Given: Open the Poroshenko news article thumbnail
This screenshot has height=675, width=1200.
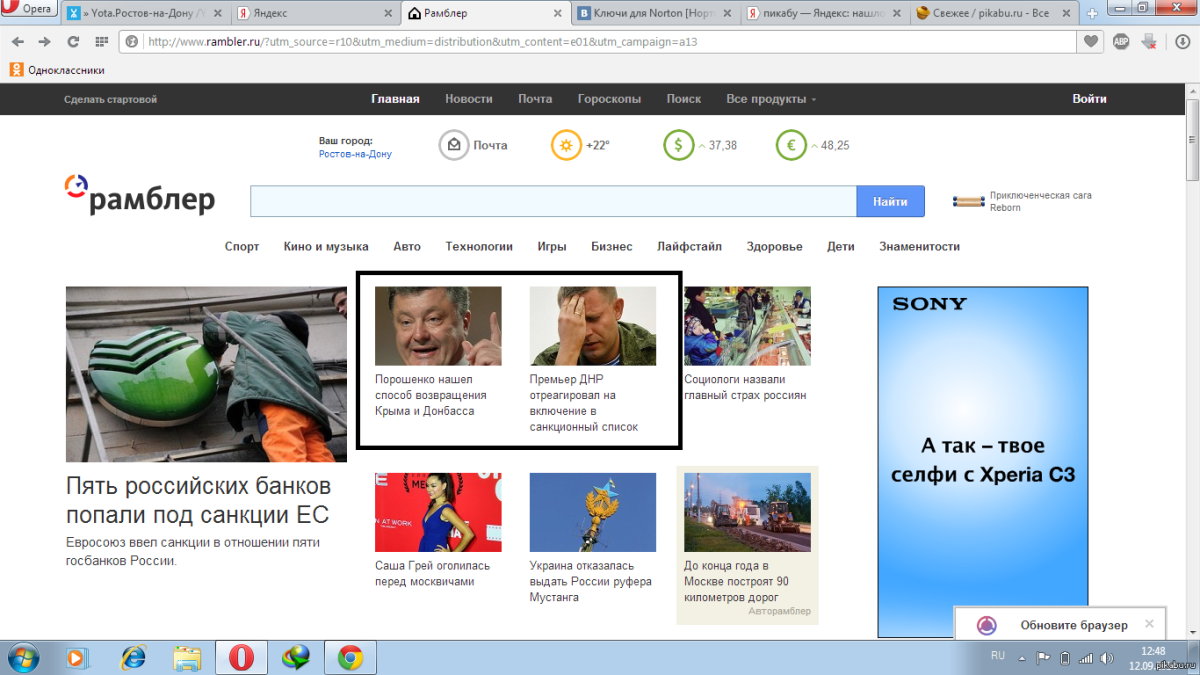Looking at the screenshot, I should coord(438,326).
